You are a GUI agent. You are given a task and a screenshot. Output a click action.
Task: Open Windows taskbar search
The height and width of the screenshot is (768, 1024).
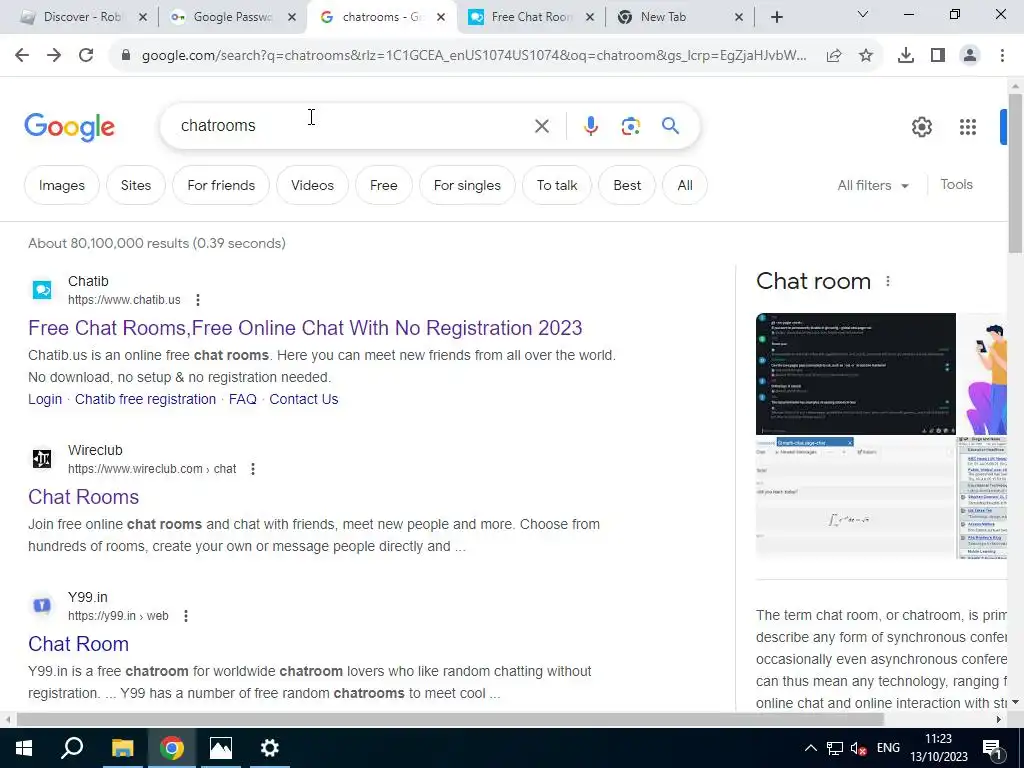[x=72, y=748]
